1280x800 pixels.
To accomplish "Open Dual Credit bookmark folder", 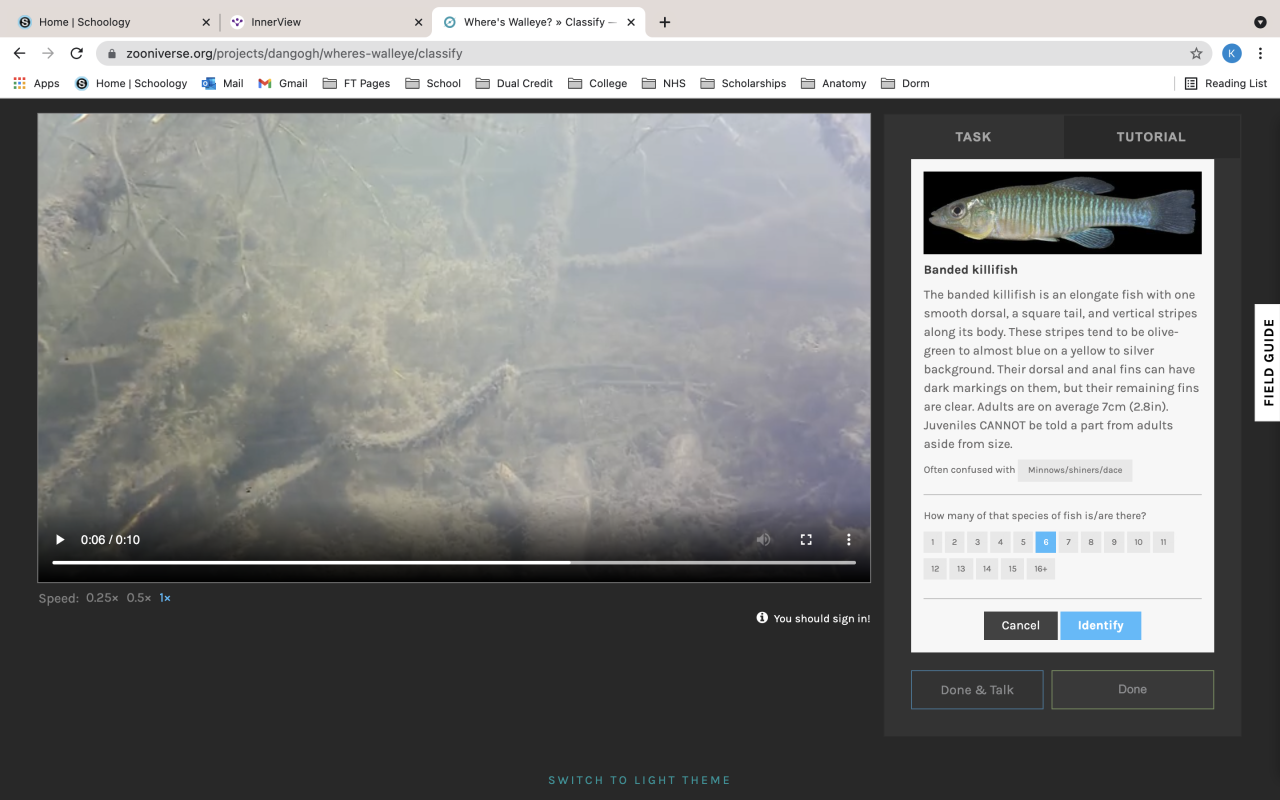I will pyautogui.click(x=514, y=84).
